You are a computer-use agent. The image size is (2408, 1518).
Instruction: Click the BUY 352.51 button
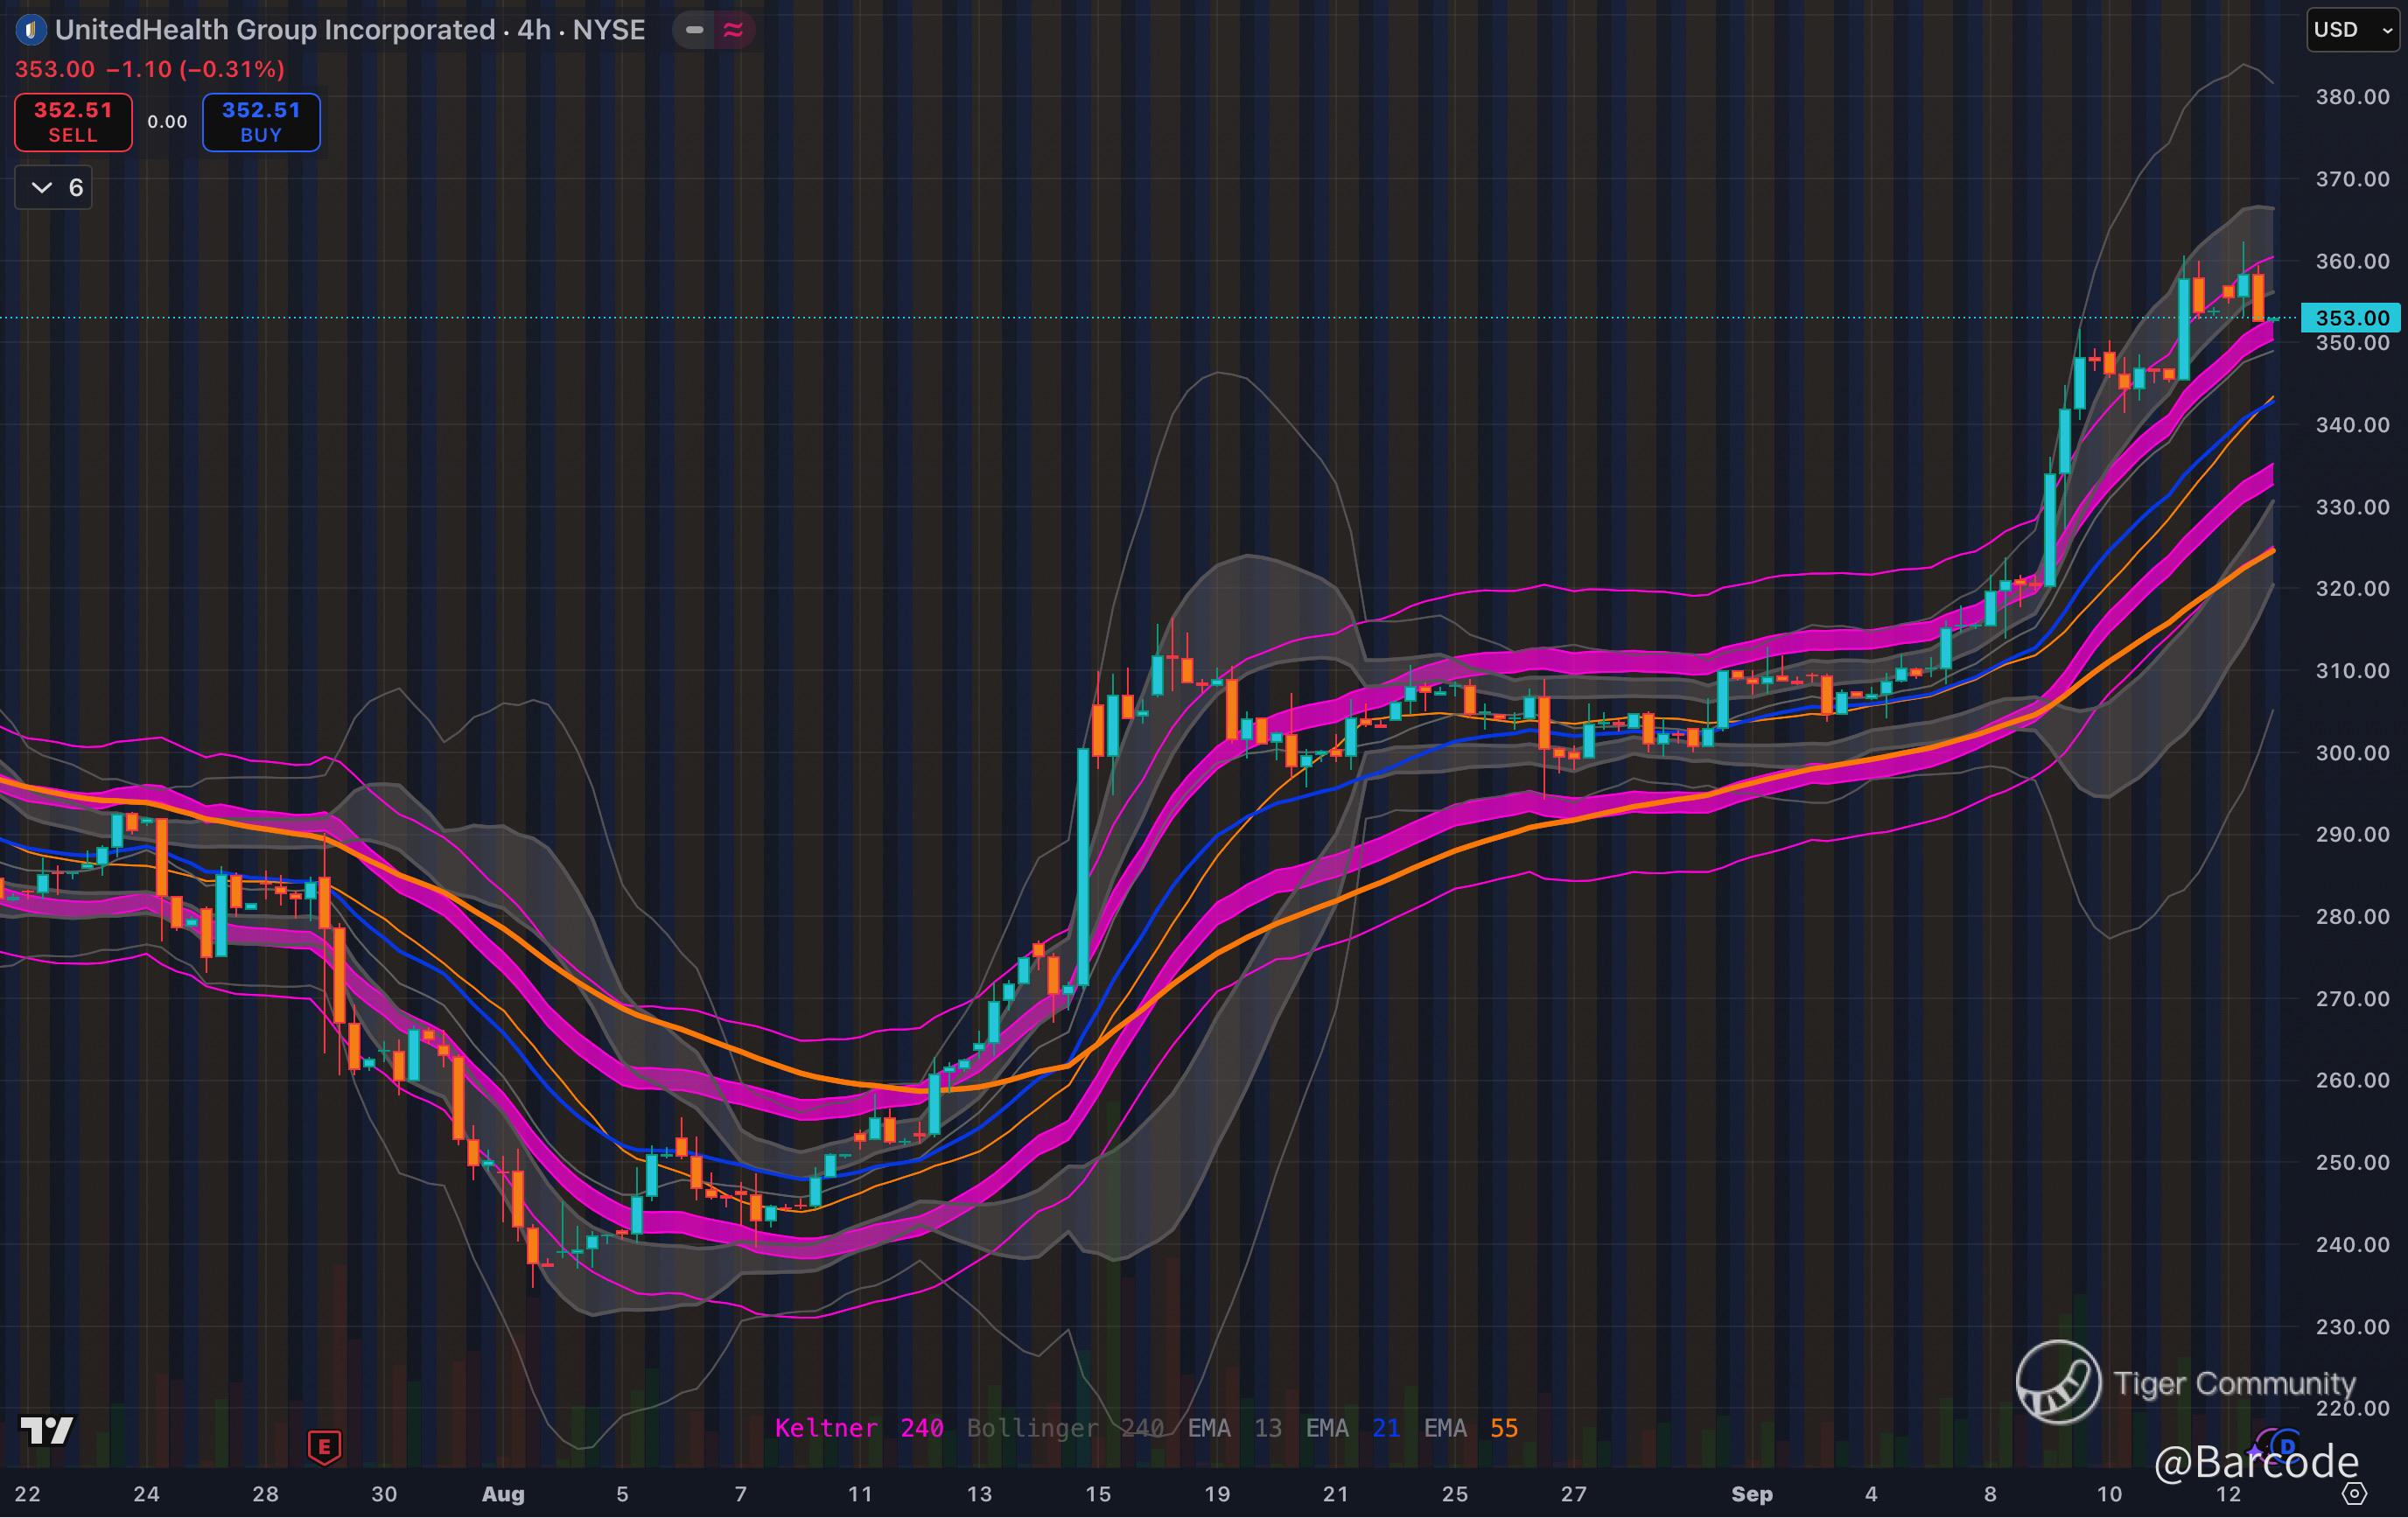tap(261, 122)
